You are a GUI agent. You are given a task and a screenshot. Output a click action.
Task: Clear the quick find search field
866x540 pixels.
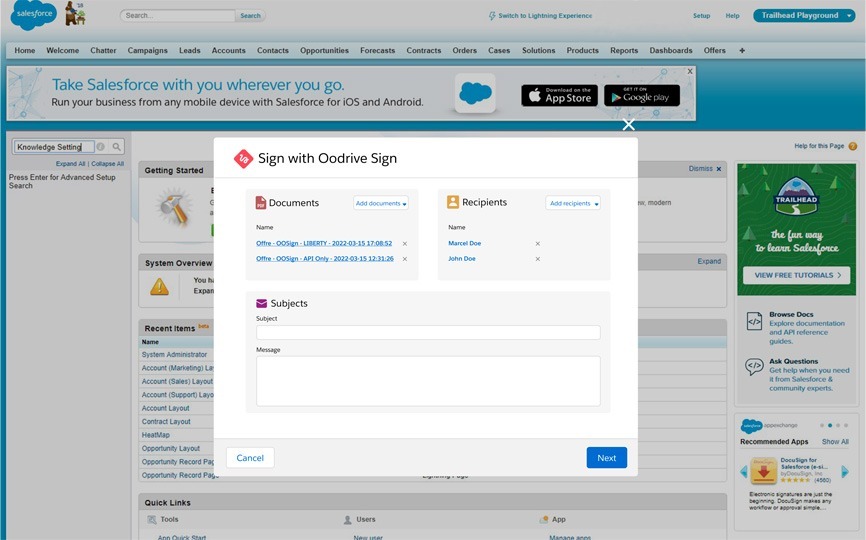pos(101,147)
